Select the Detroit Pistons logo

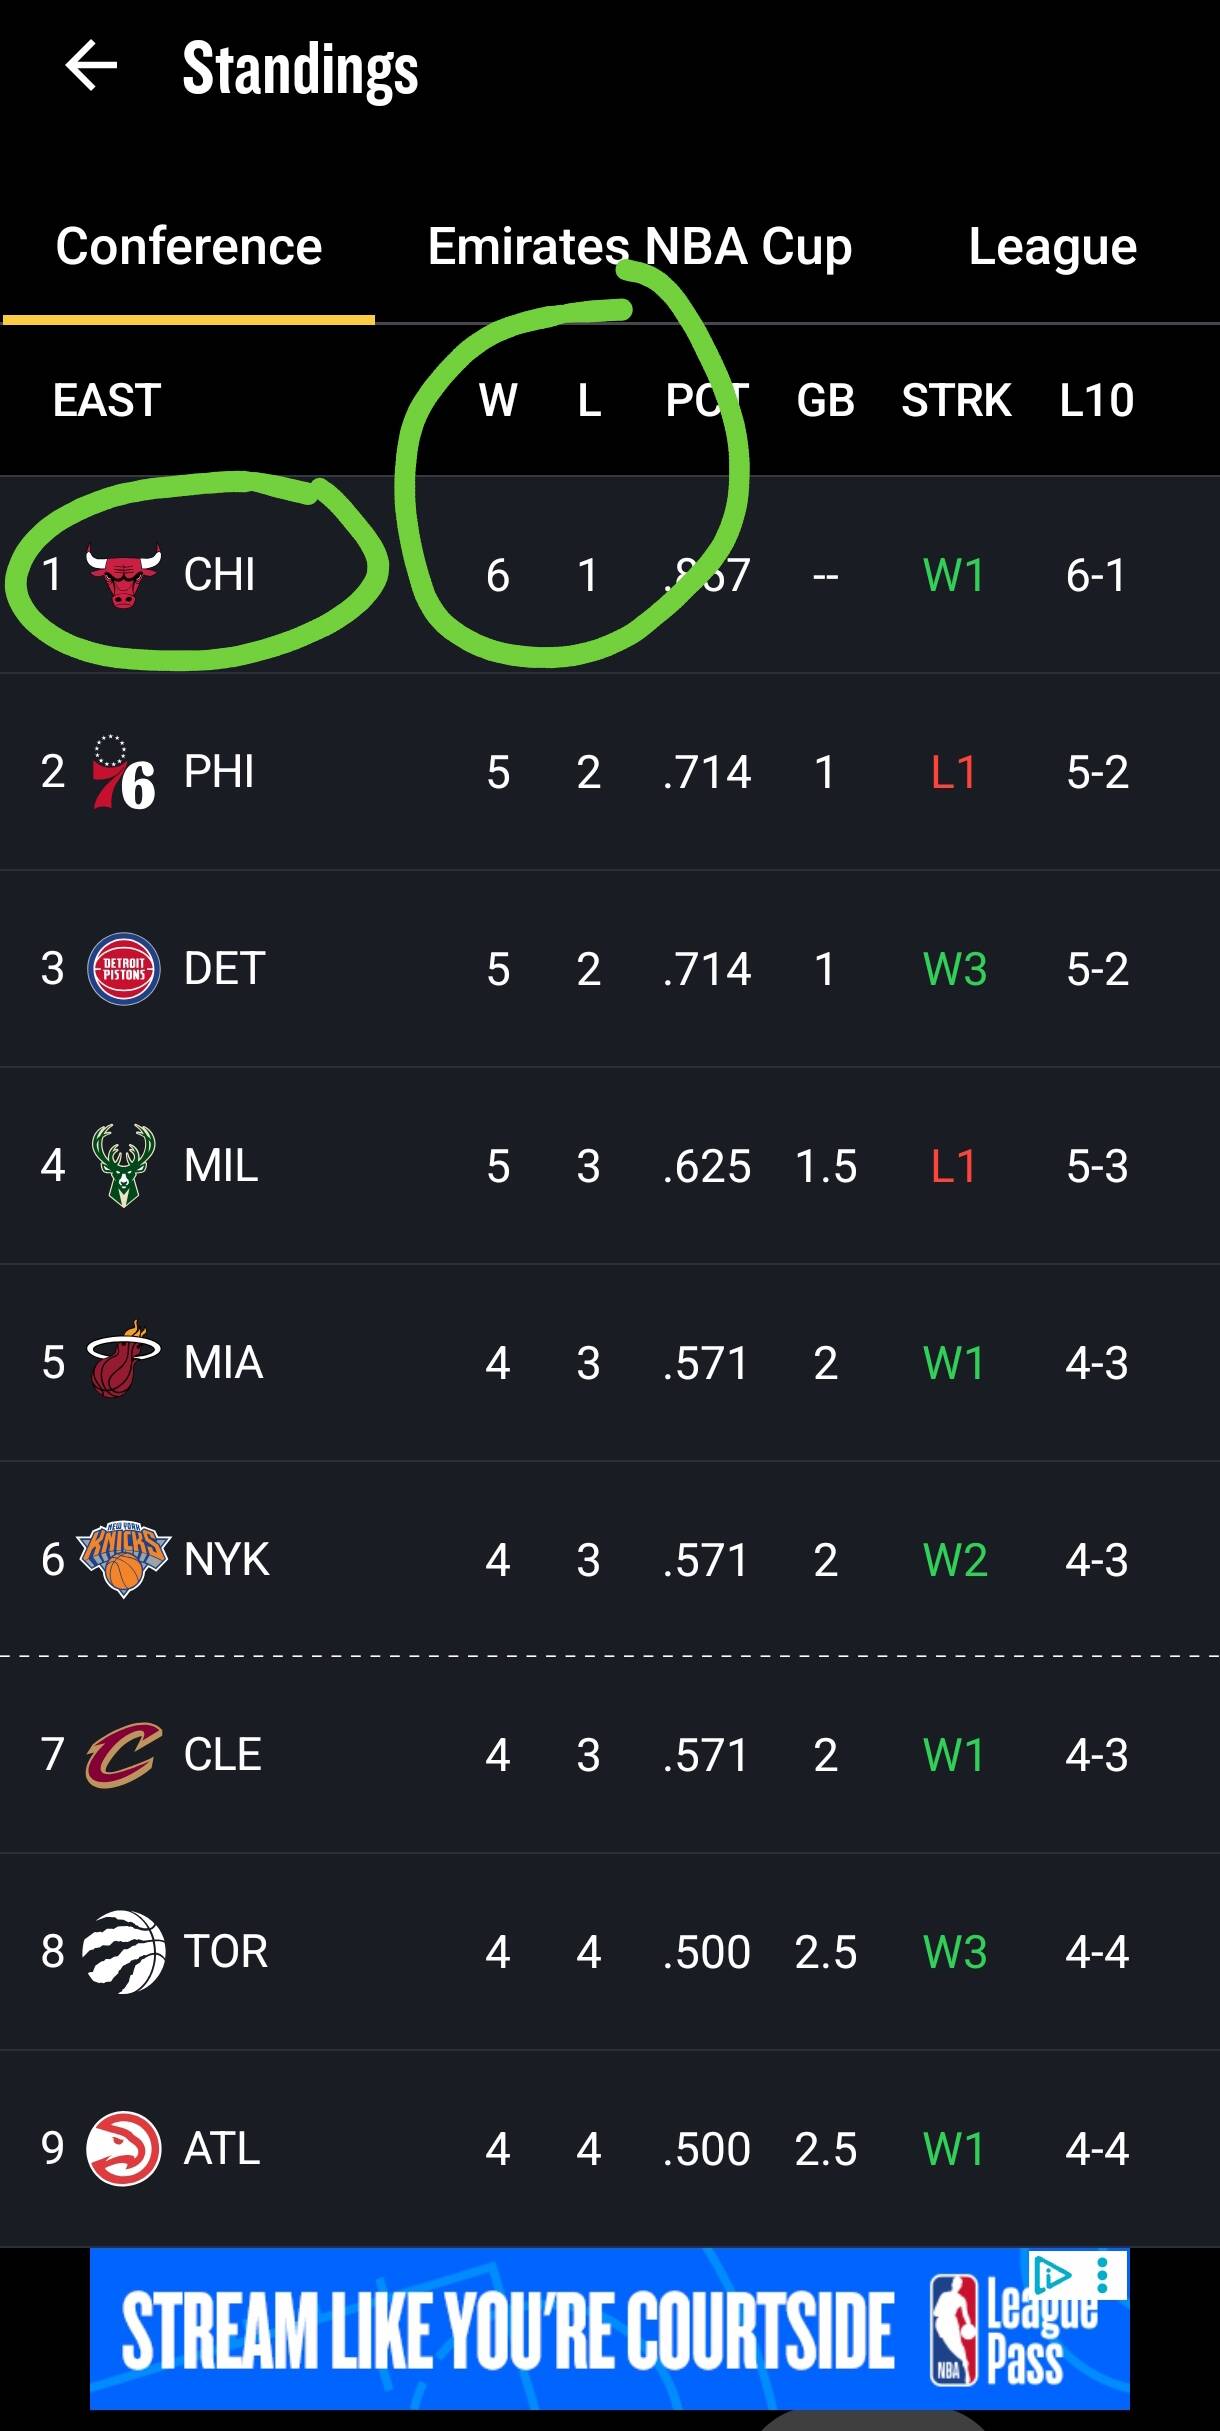123,969
